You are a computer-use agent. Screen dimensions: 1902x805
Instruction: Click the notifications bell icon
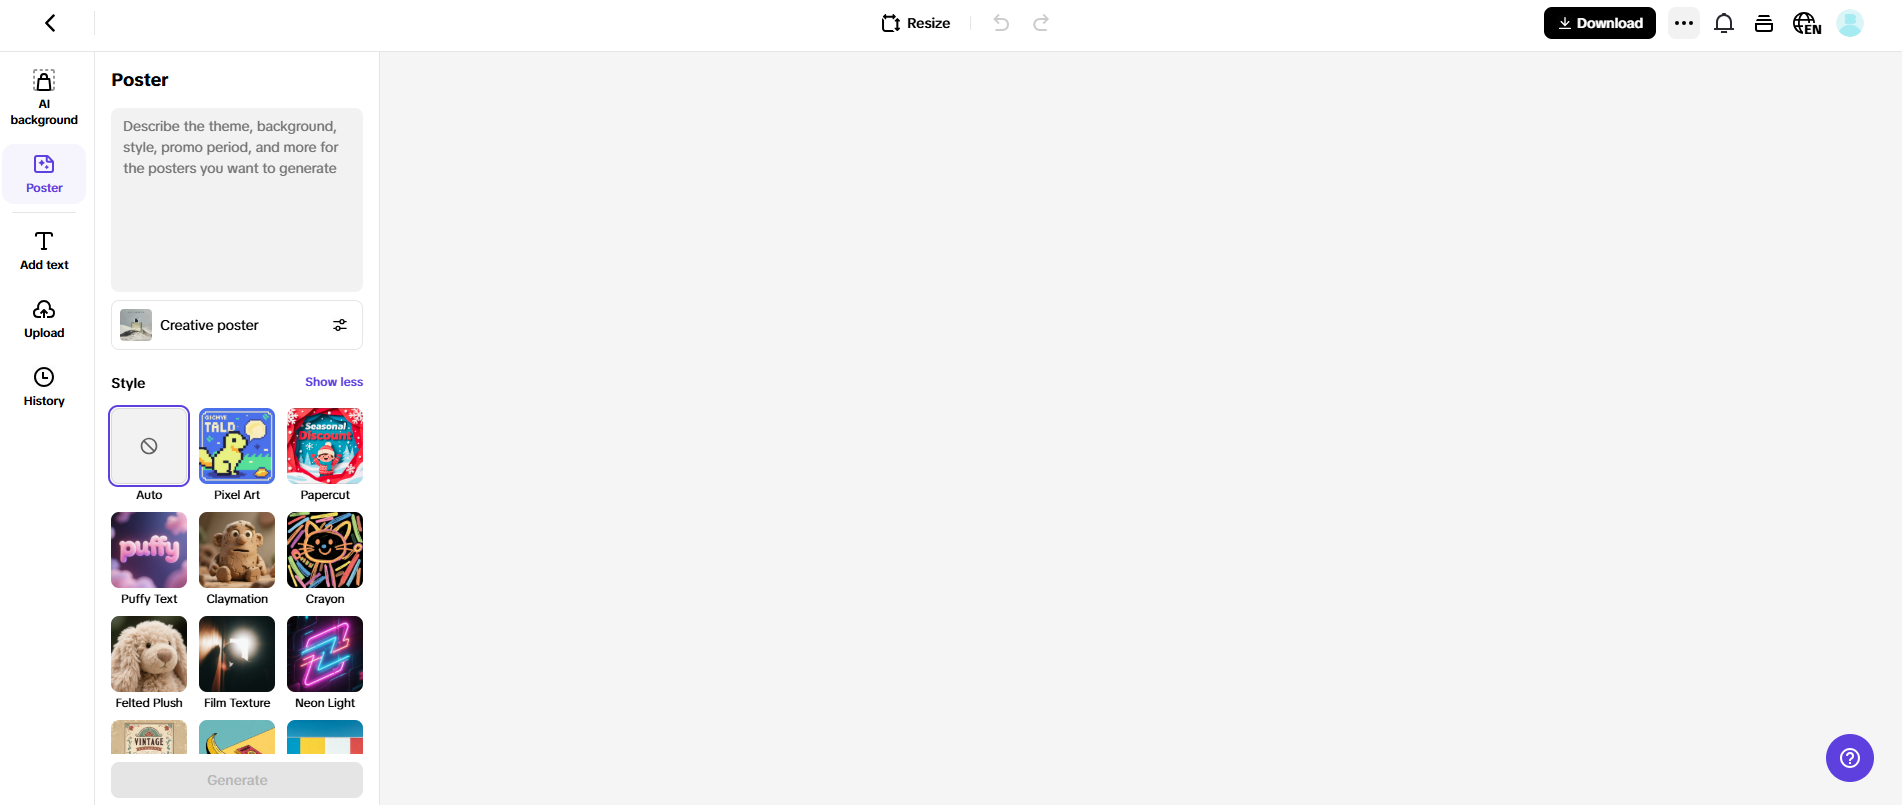click(x=1724, y=23)
